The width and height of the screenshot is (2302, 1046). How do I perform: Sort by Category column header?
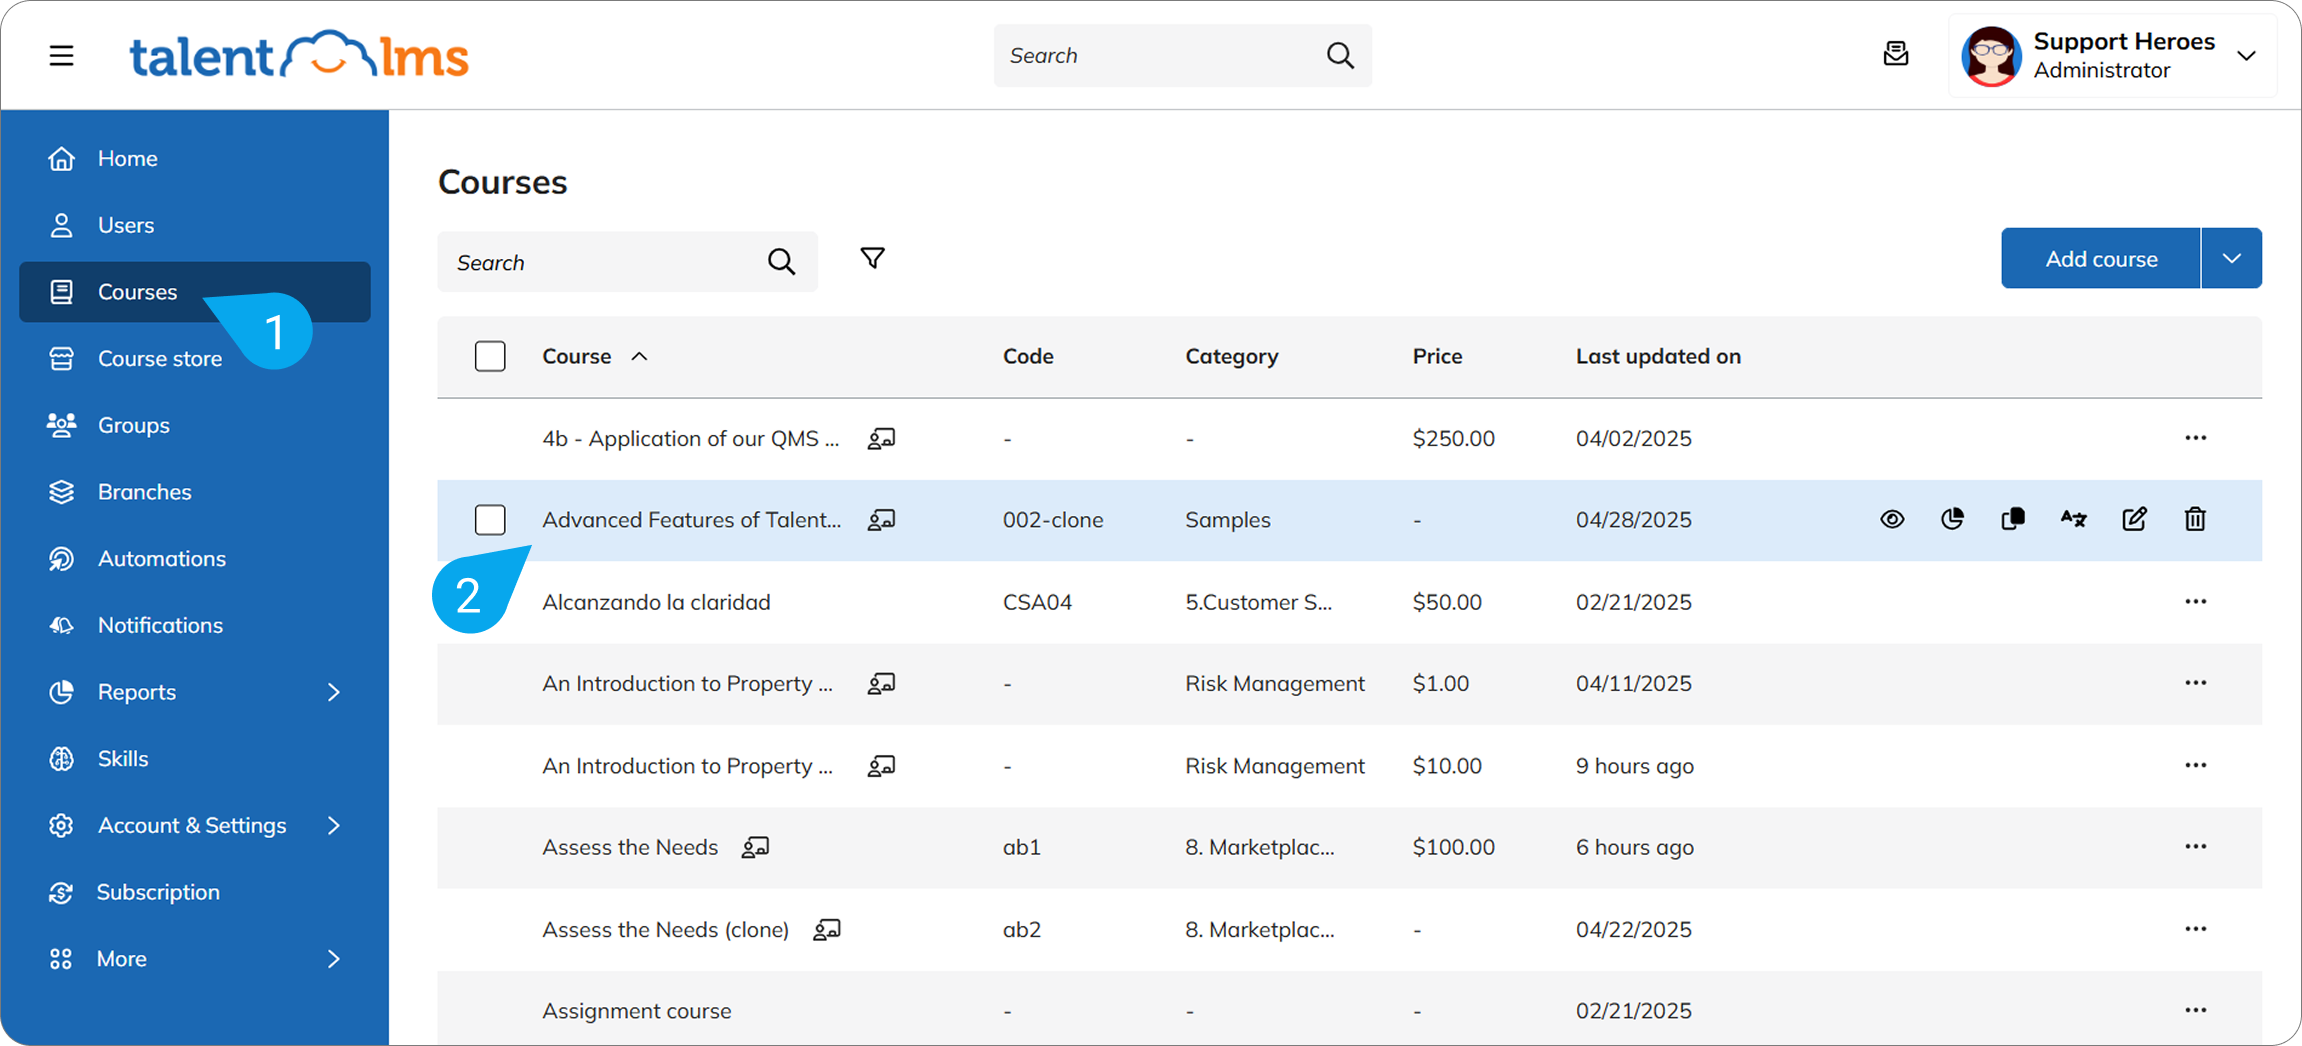click(x=1232, y=356)
